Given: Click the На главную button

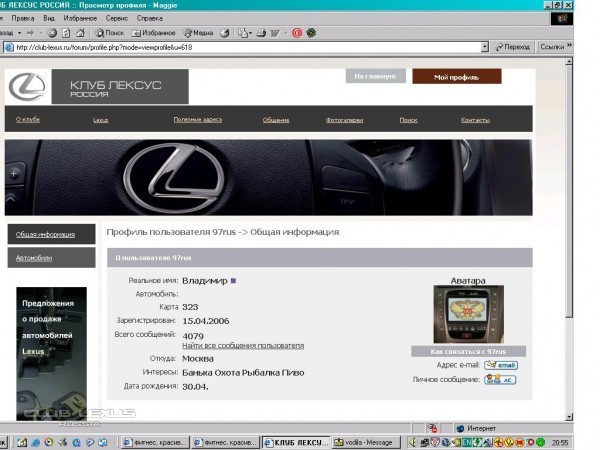Looking at the screenshot, I should [x=374, y=77].
